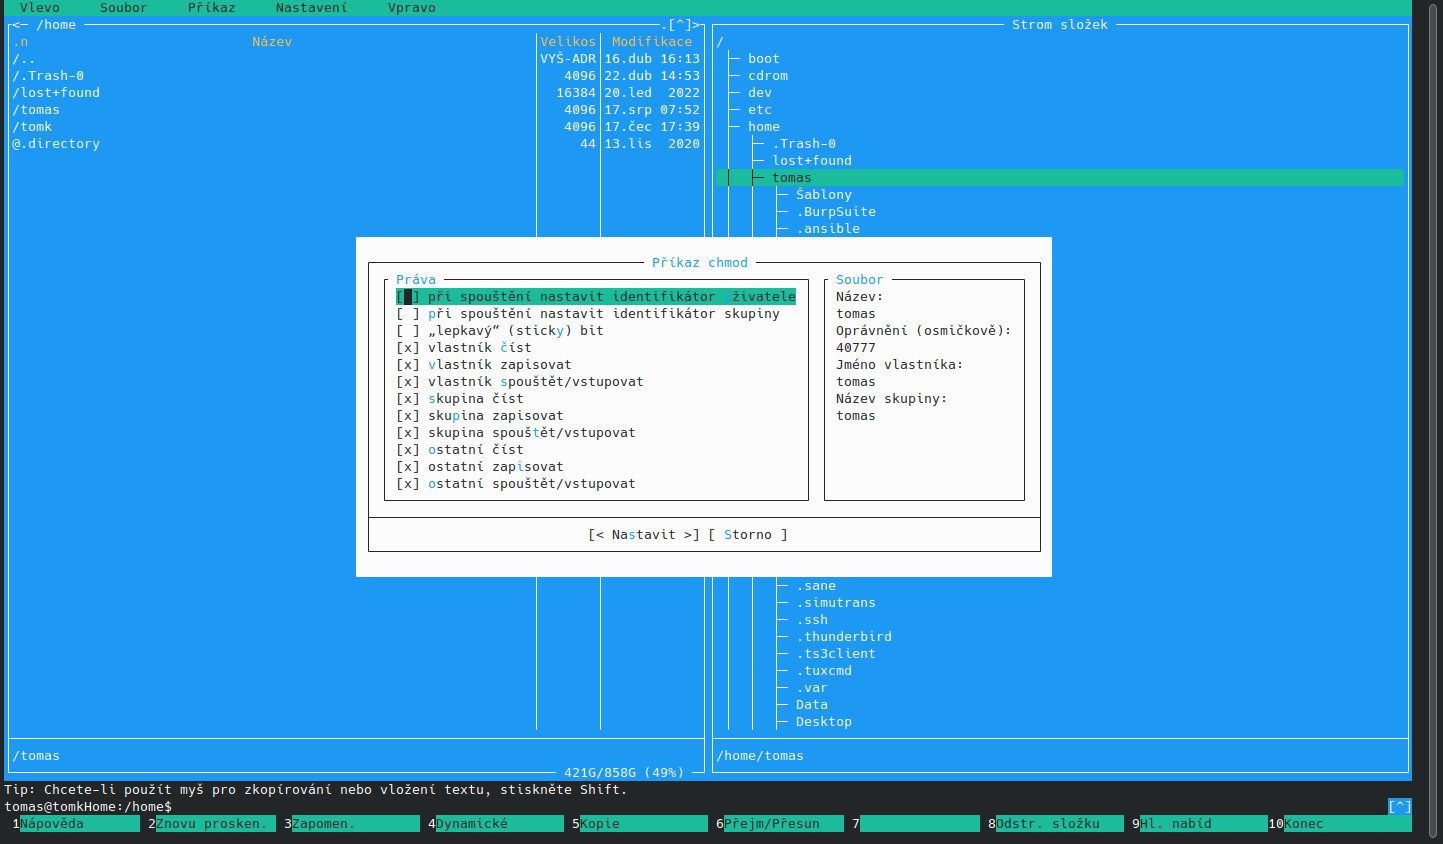
Task: Click the [^] indicator on the command line
Action: tap(1400, 807)
